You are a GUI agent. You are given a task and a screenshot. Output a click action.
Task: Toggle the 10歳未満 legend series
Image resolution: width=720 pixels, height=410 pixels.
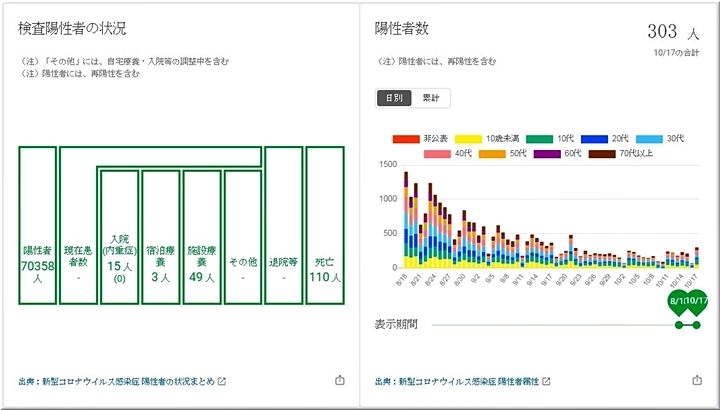coord(484,138)
